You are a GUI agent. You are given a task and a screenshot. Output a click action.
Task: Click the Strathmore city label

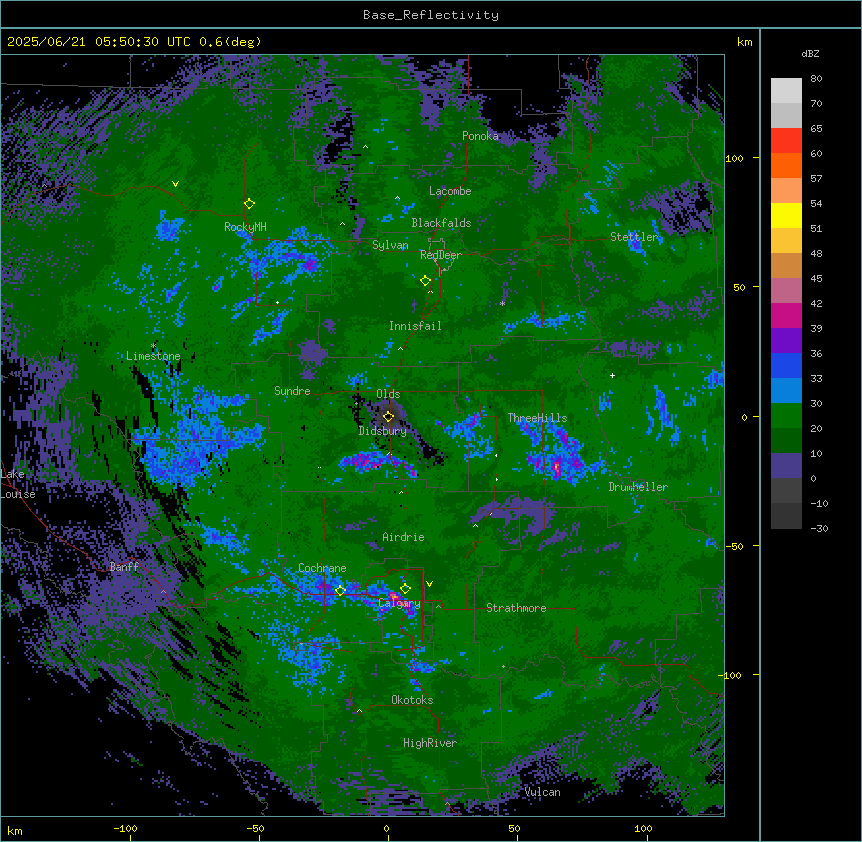[516, 608]
